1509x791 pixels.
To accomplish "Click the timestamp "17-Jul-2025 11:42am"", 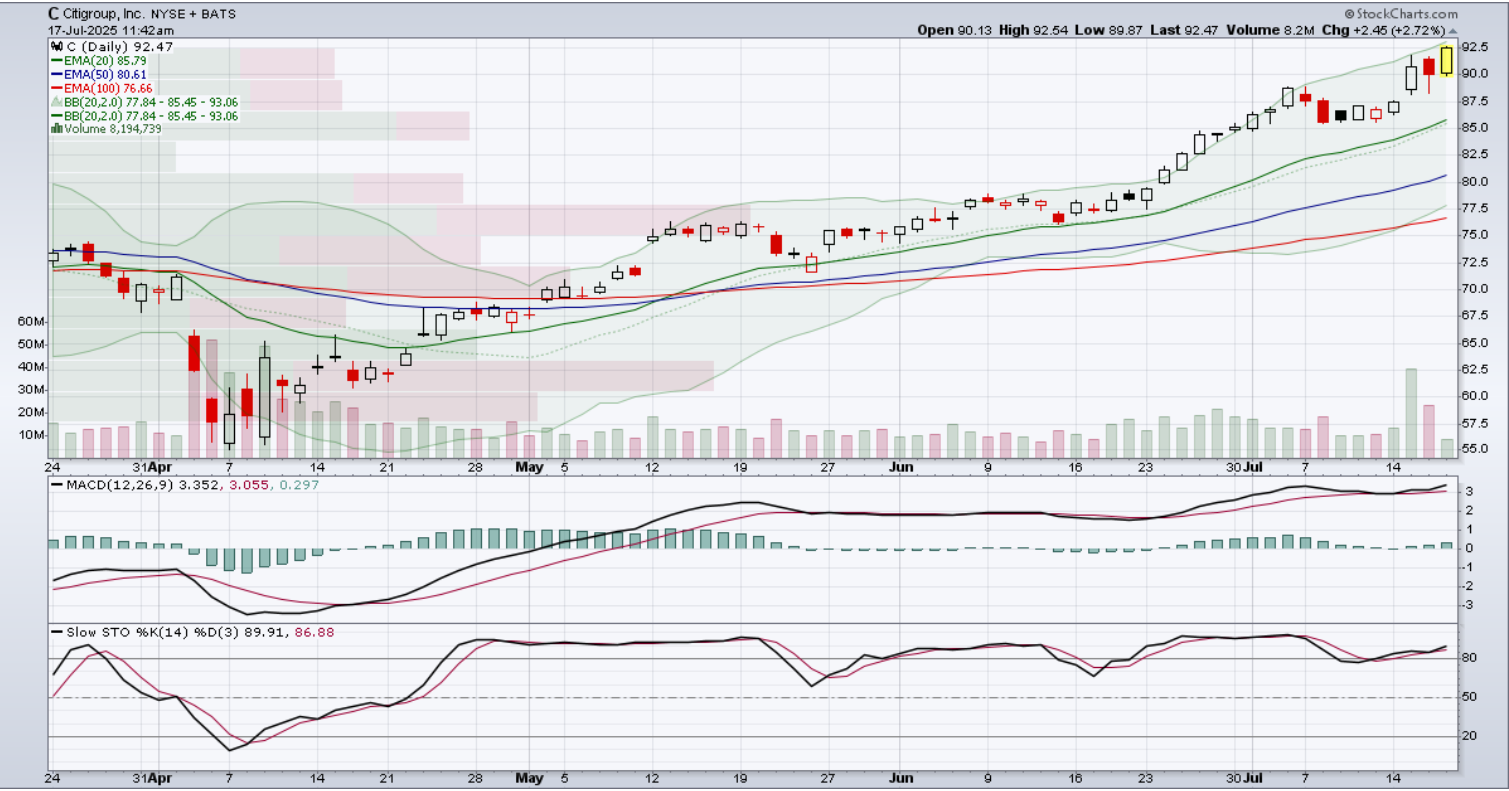I will point(110,30).
